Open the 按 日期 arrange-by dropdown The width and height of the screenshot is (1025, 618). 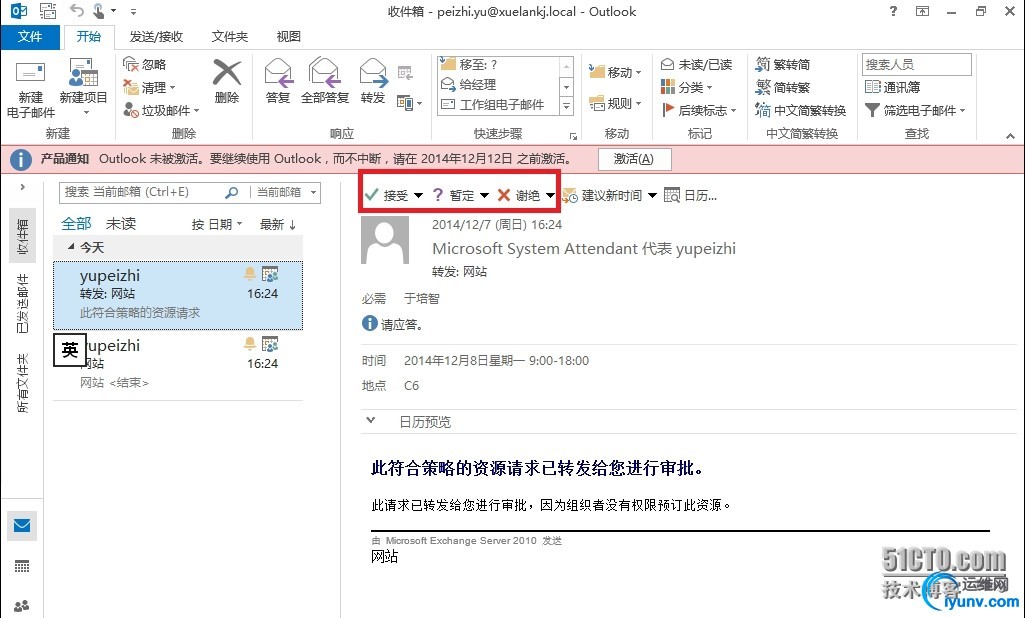tap(216, 224)
